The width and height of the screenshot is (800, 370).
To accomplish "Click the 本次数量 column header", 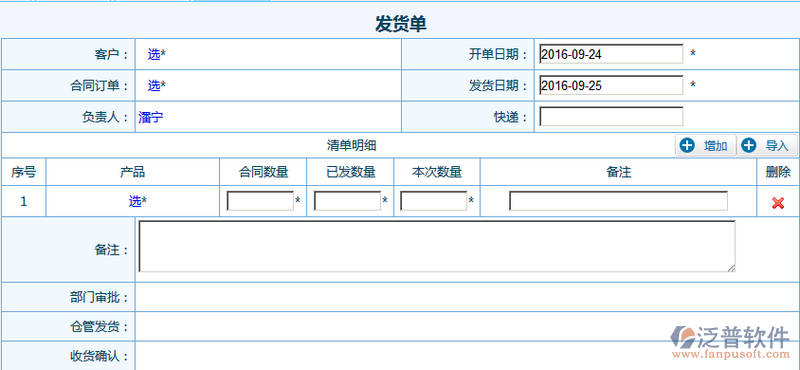I will click(437, 172).
